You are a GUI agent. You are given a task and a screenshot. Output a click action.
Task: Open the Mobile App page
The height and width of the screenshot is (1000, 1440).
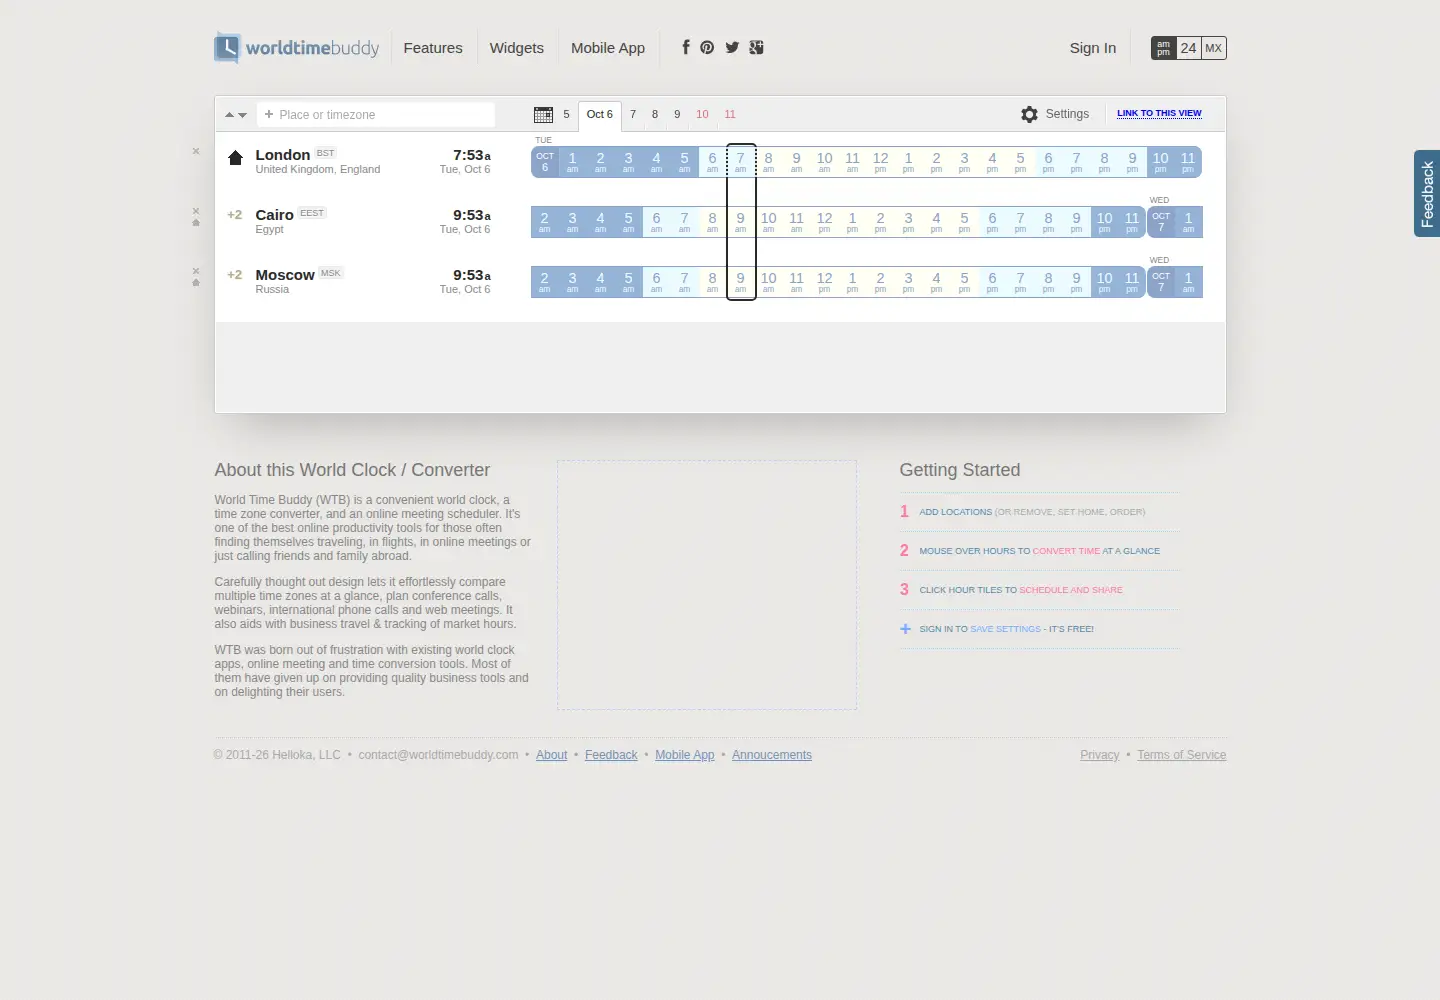point(608,47)
